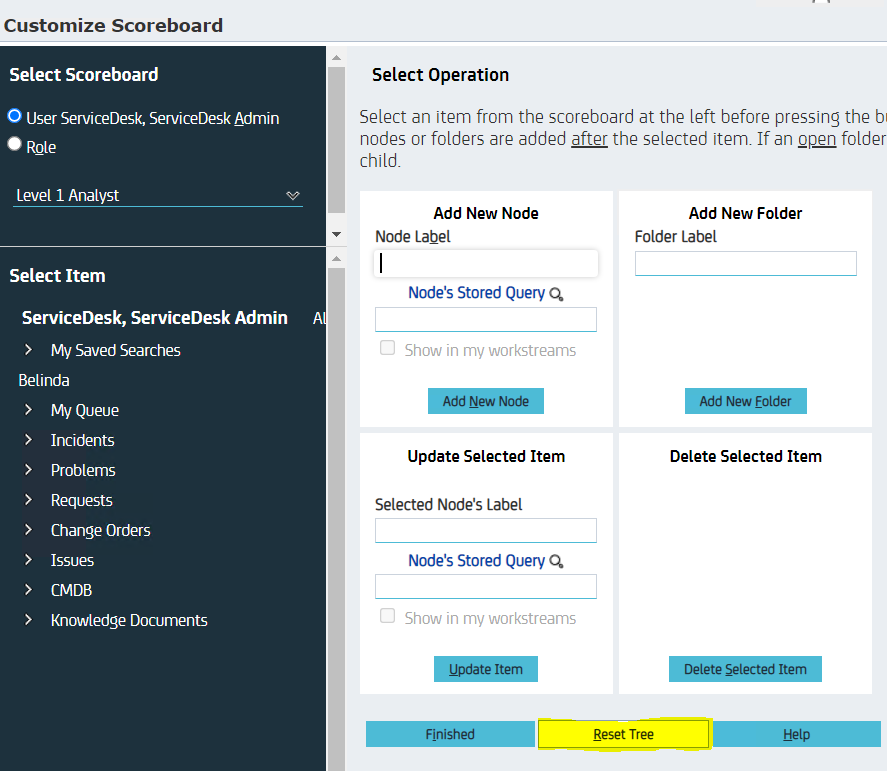The width and height of the screenshot is (887, 771).
Task: Tick Show in my workstreams under Update Selected Item
Action: click(x=387, y=616)
